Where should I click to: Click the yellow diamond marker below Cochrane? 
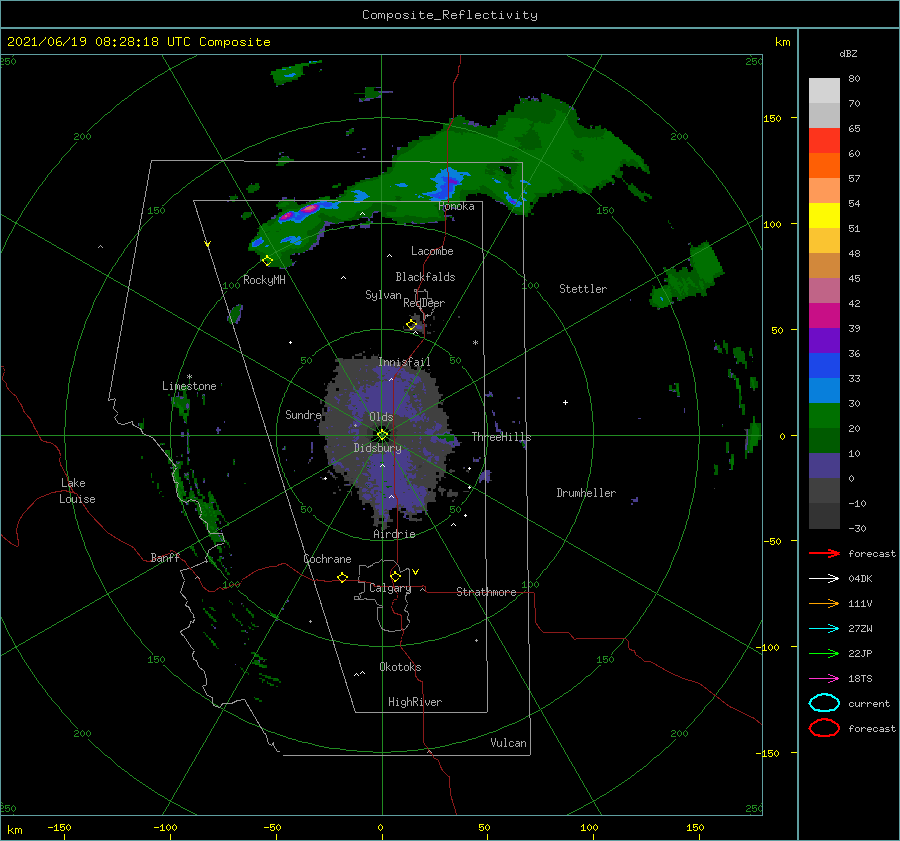pyautogui.click(x=343, y=577)
